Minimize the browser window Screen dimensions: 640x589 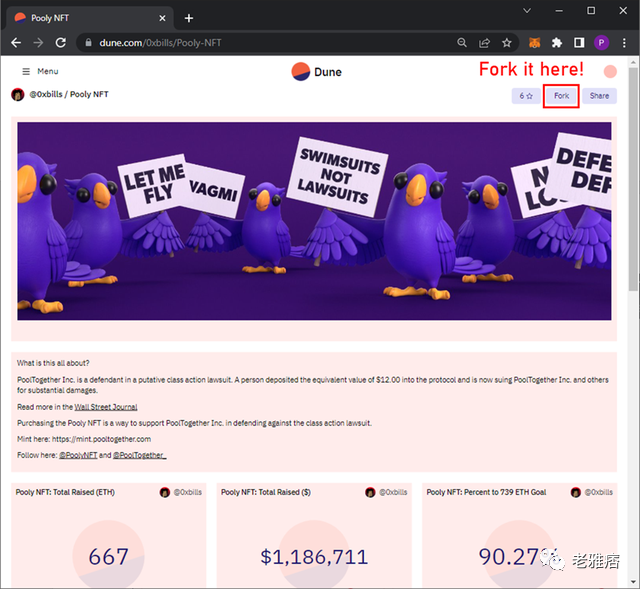pyautogui.click(x=559, y=11)
